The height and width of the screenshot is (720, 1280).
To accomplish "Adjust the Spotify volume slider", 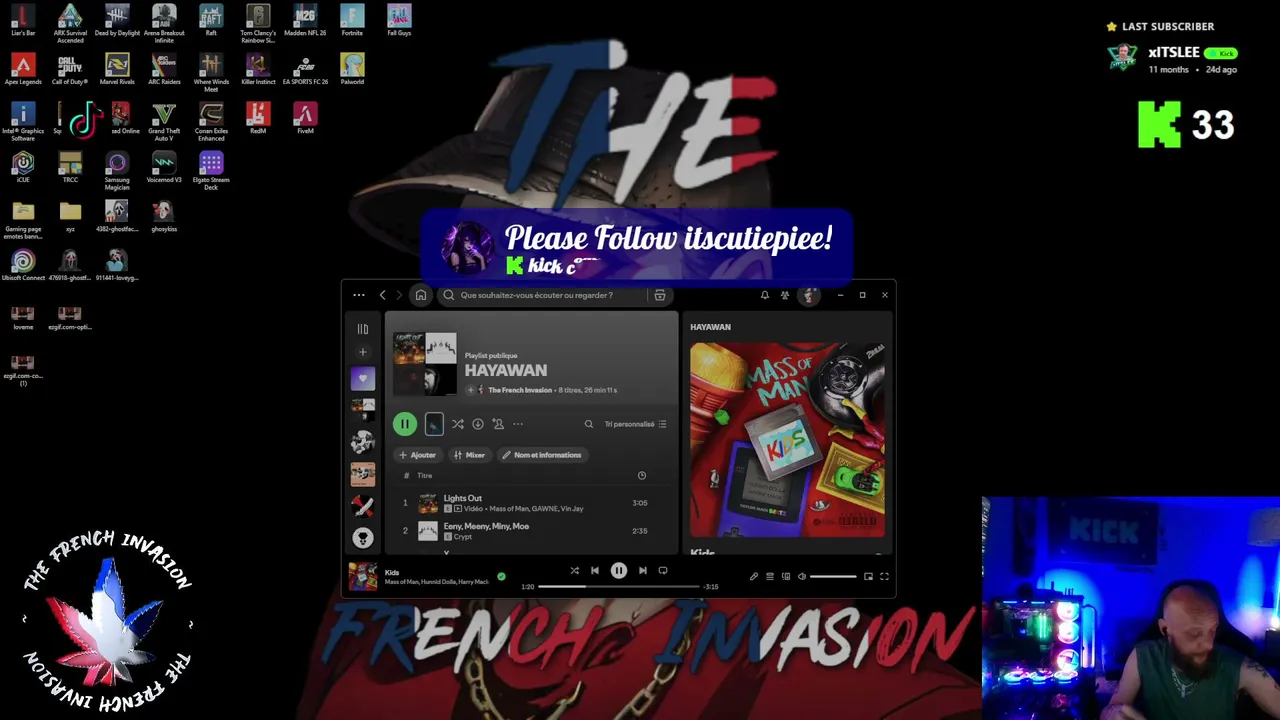I will pyautogui.click(x=833, y=576).
